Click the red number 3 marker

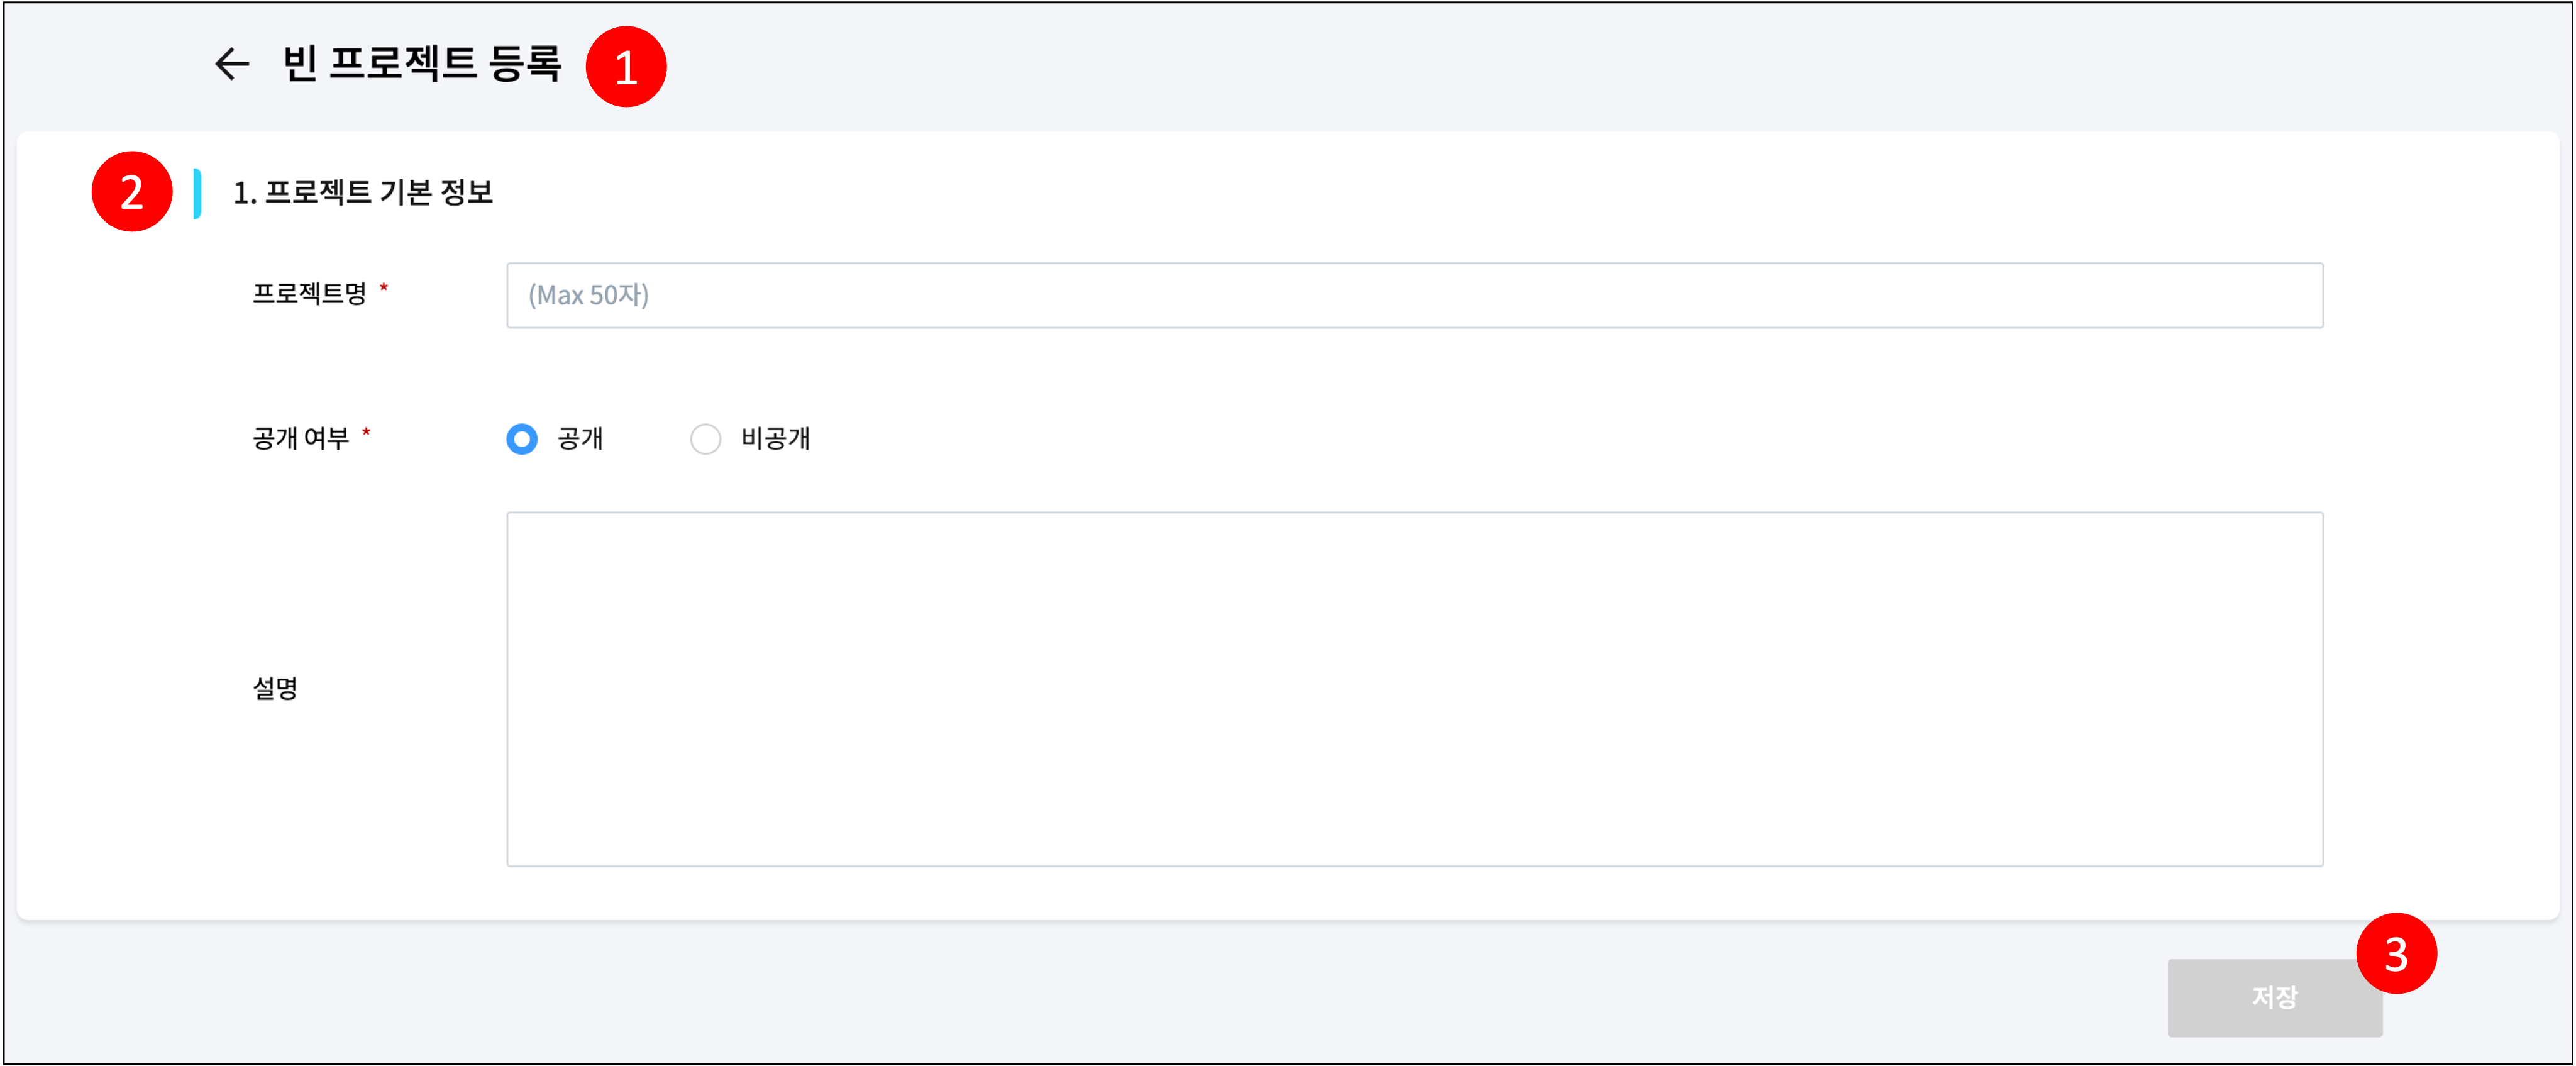(2396, 954)
